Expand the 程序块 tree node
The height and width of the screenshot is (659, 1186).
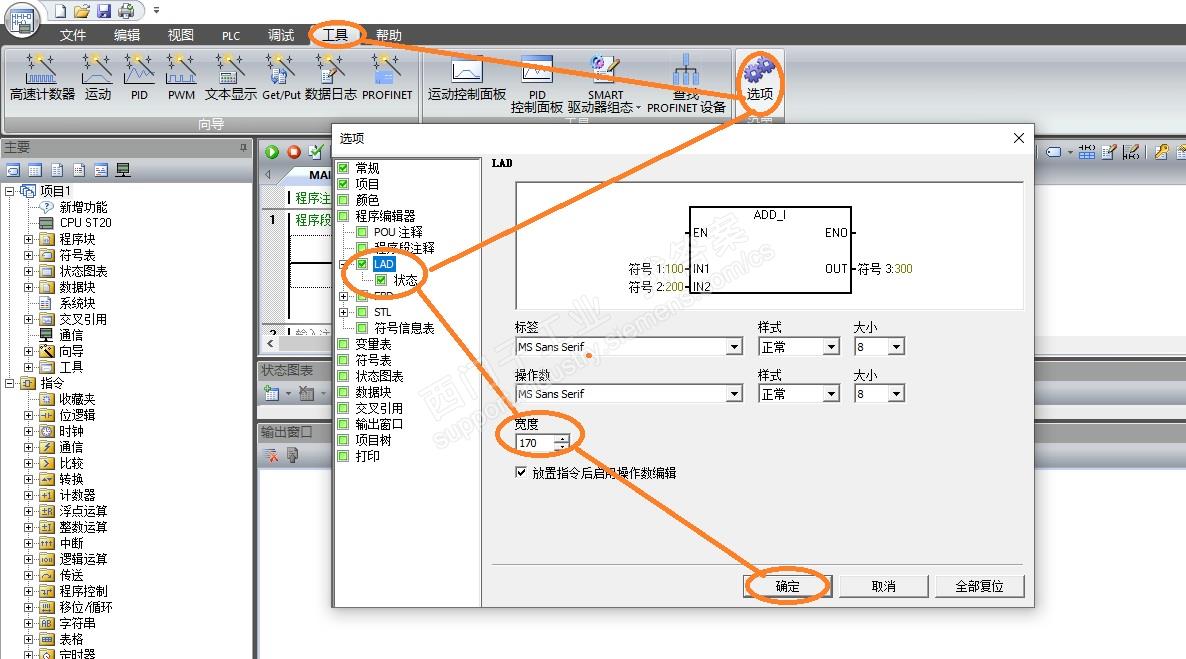(x=28, y=239)
